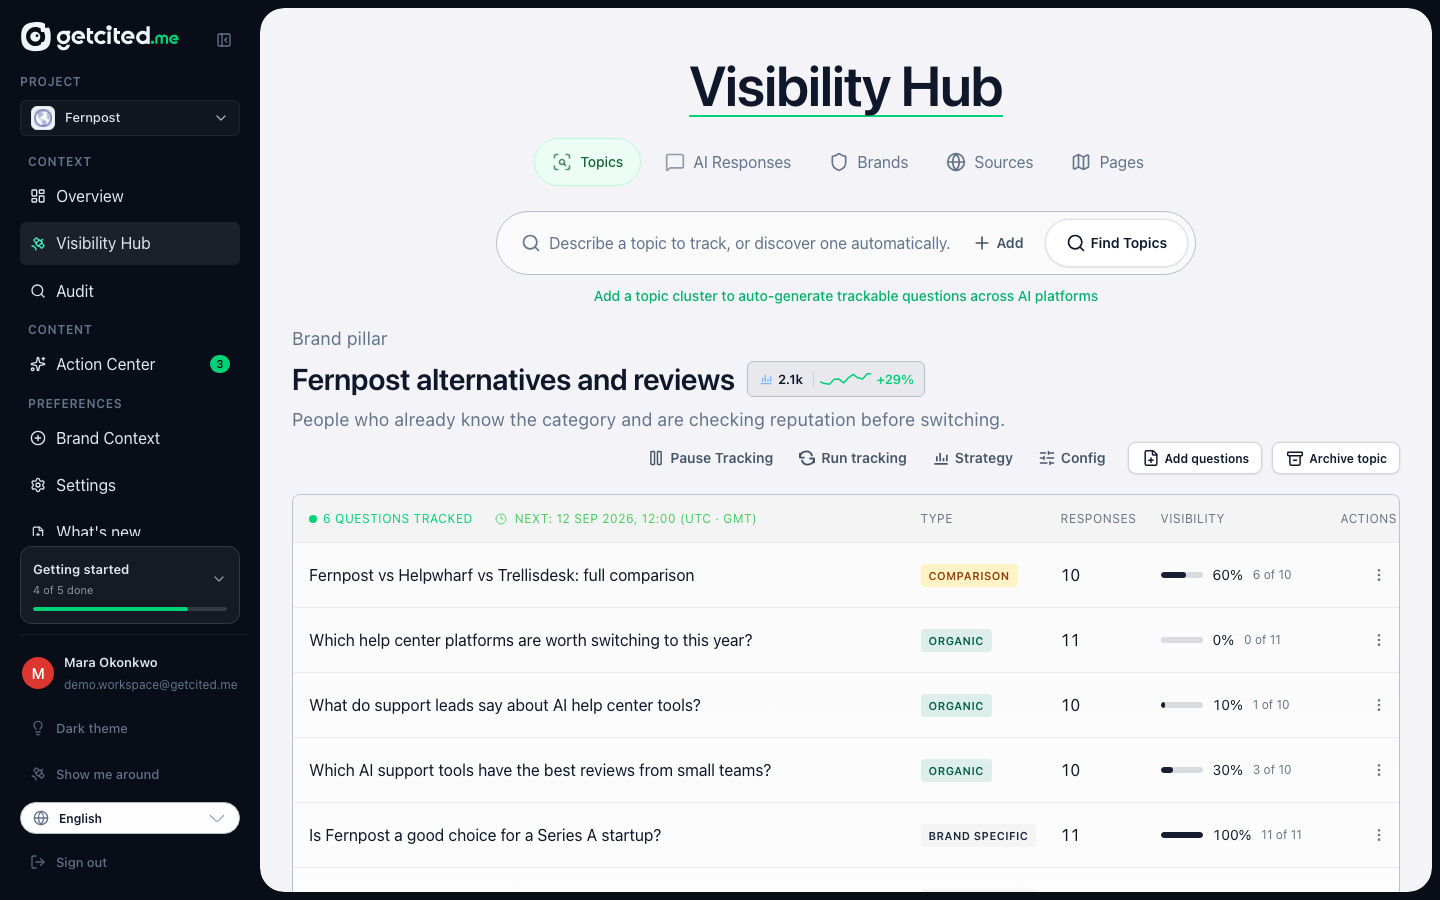Open actions menu for Series A startup row
The height and width of the screenshot is (900, 1440).
[x=1379, y=835]
